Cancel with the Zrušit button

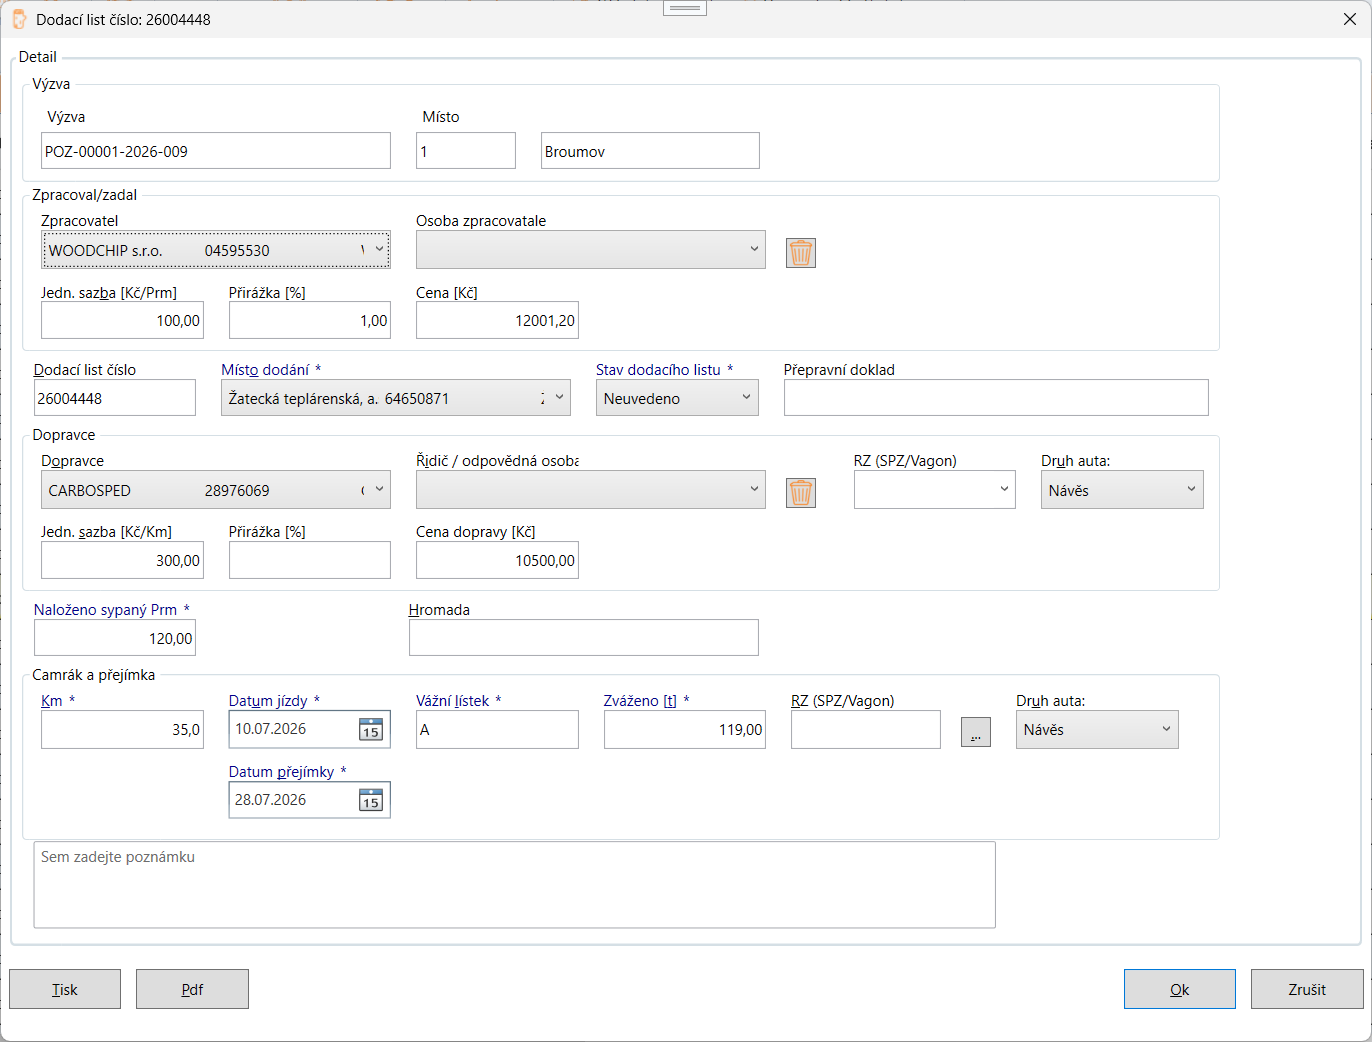coord(1307,989)
